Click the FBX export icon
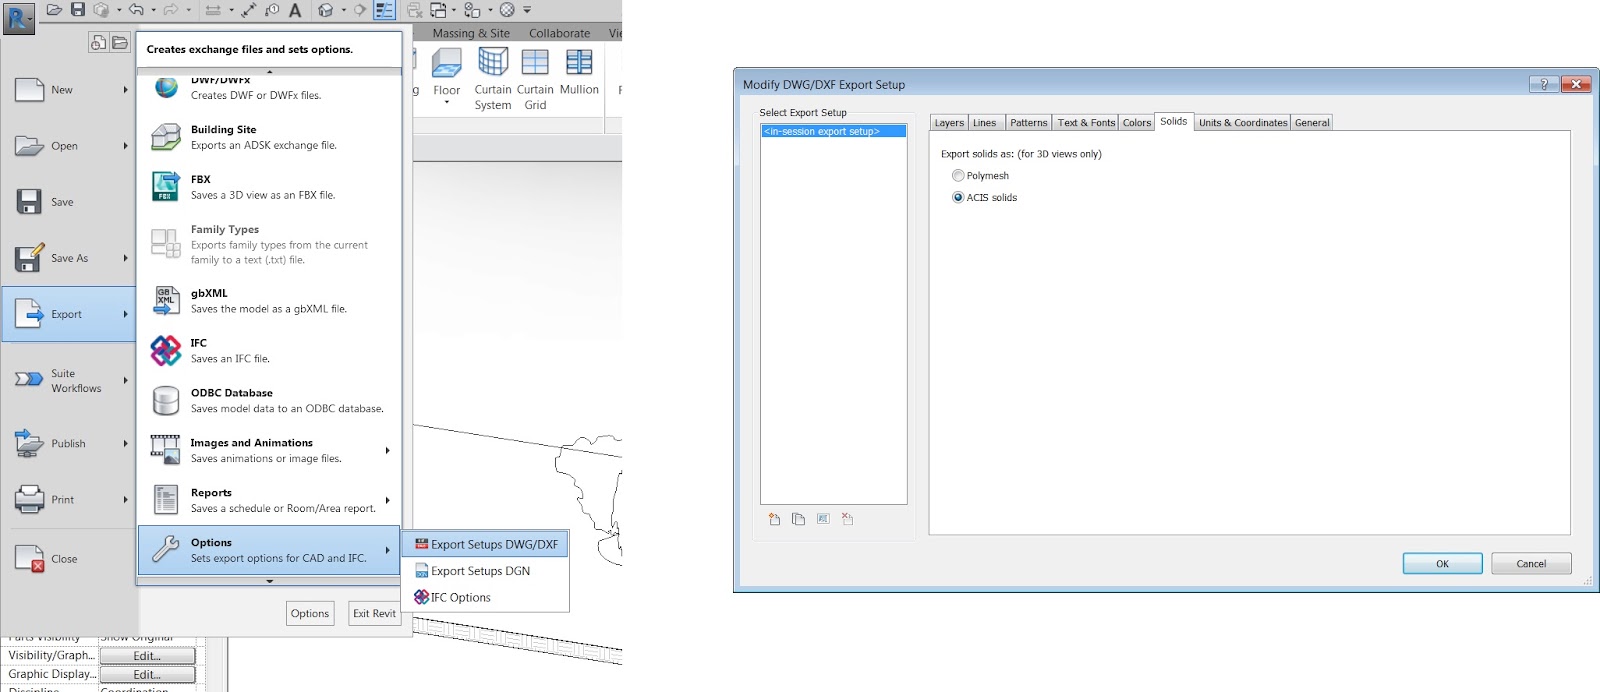Screen dimensions: 1600x692 coord(166,186)
